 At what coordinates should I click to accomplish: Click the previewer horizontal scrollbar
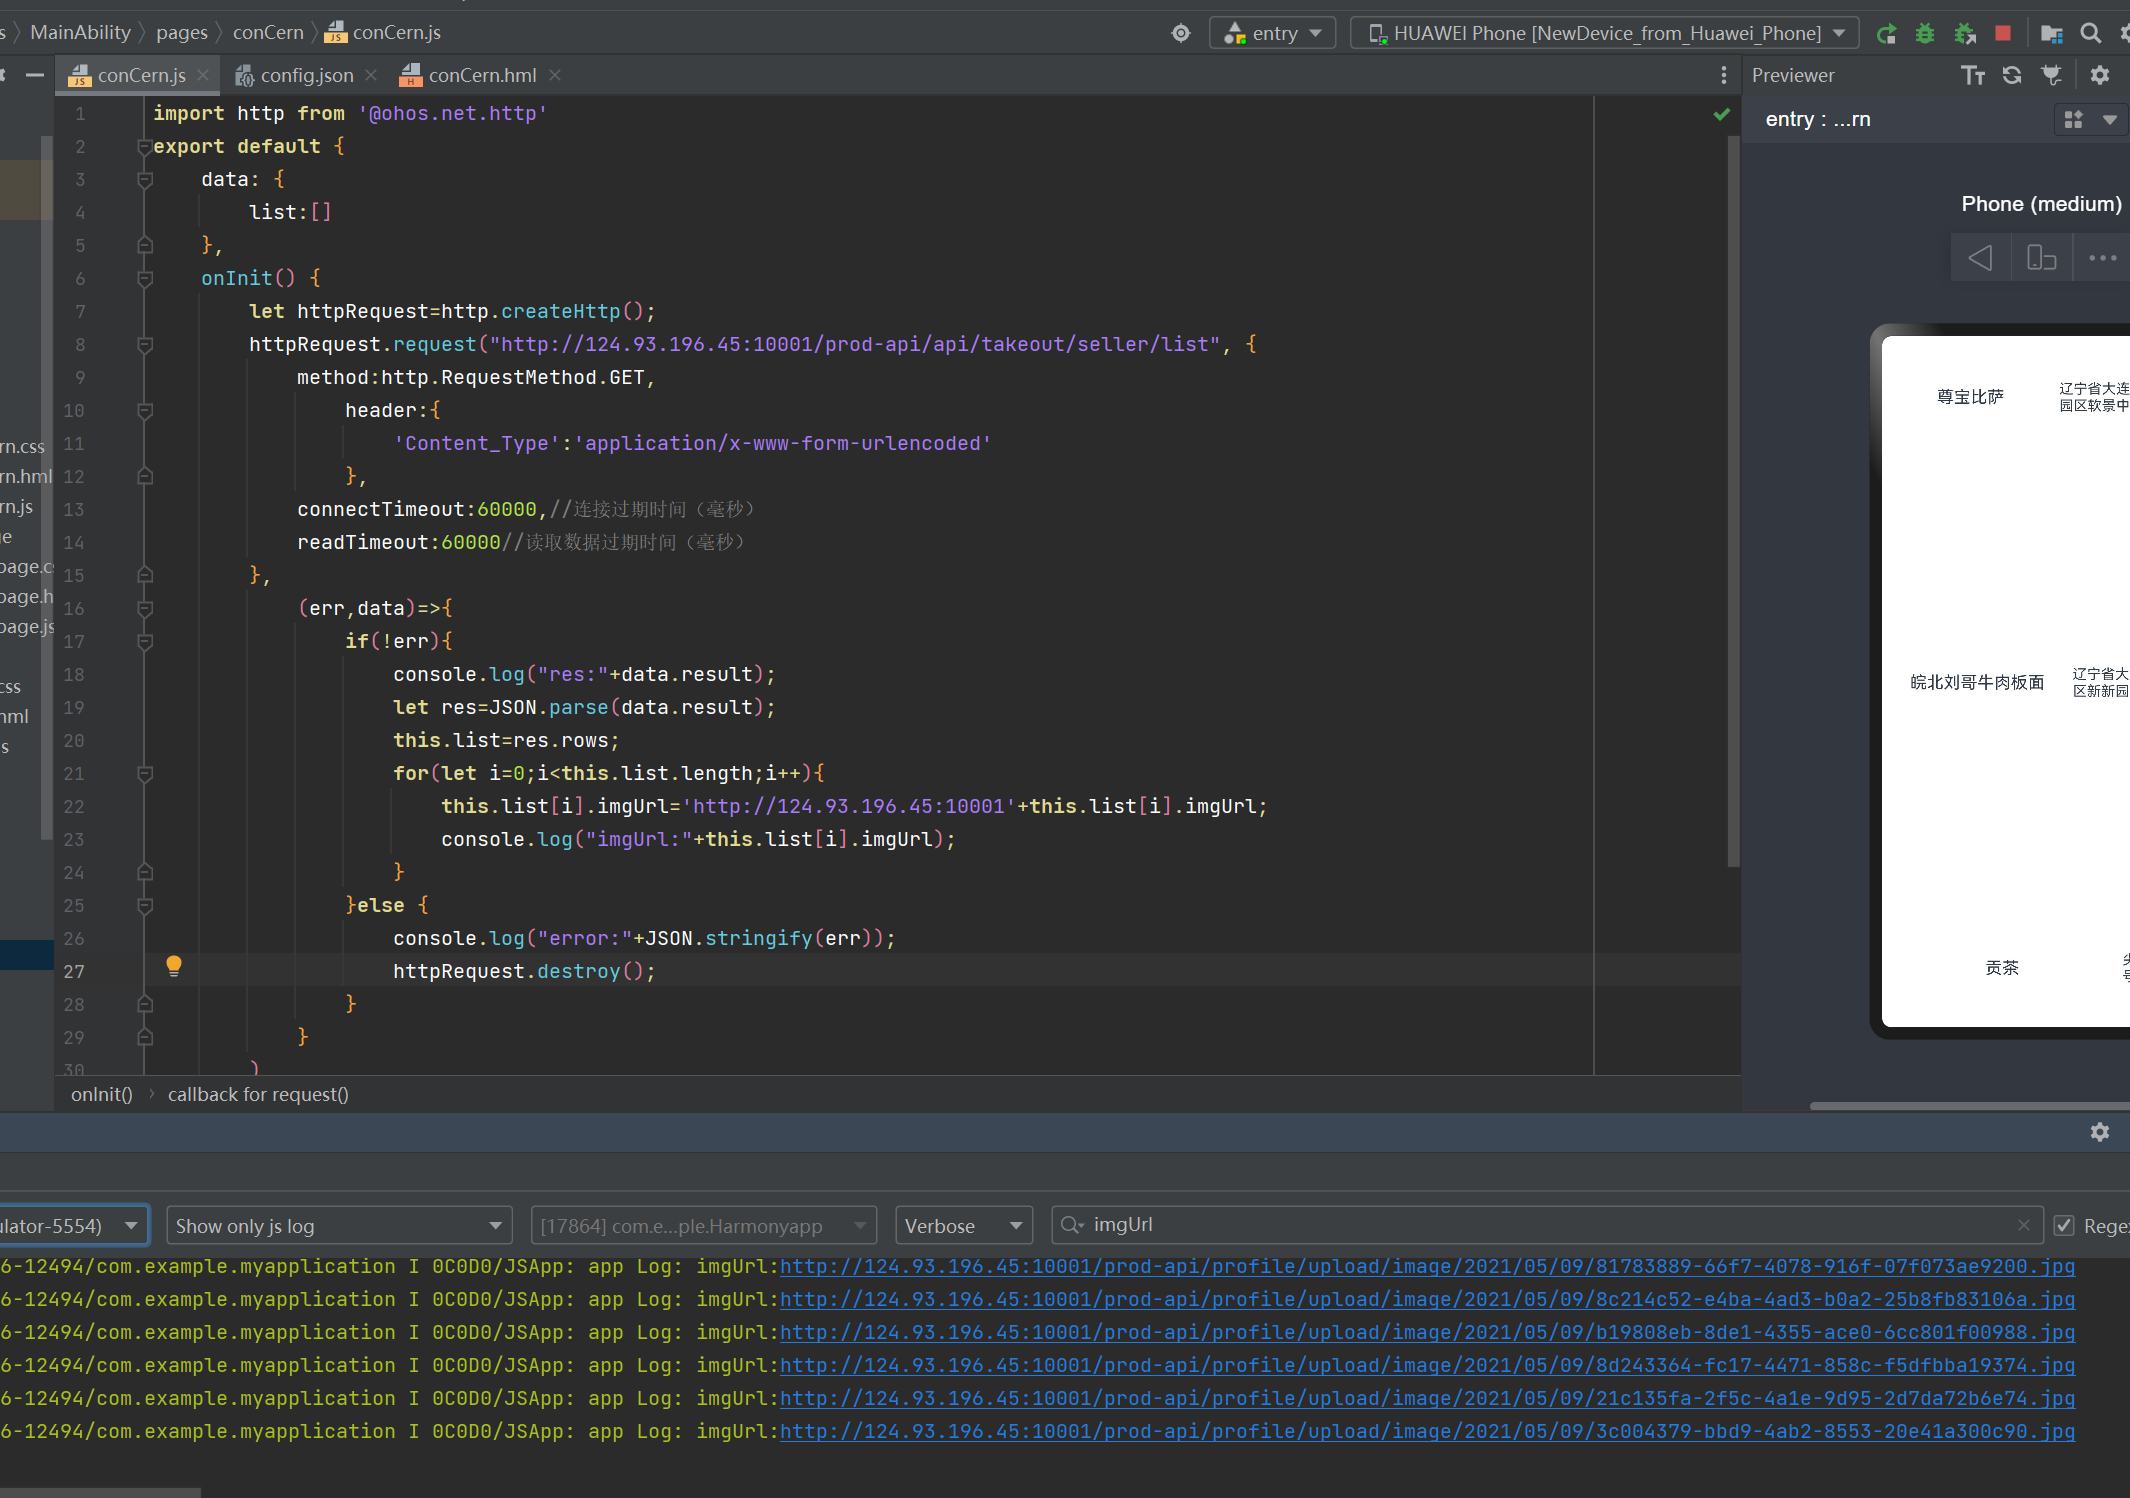click(1969, 1106)
